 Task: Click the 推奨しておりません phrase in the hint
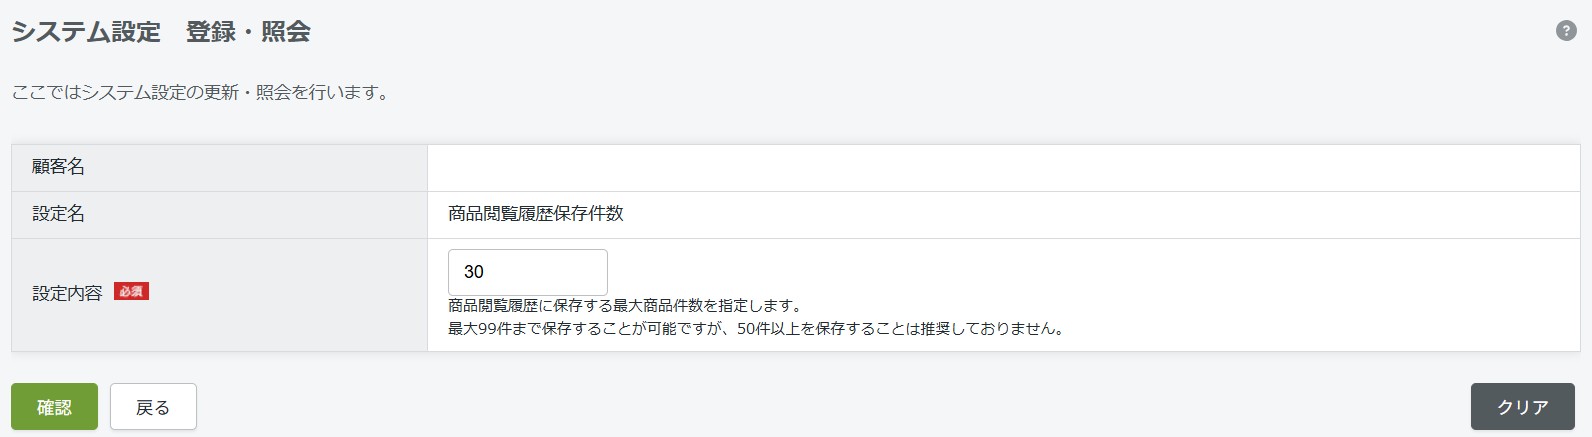[x=990, y=329]
